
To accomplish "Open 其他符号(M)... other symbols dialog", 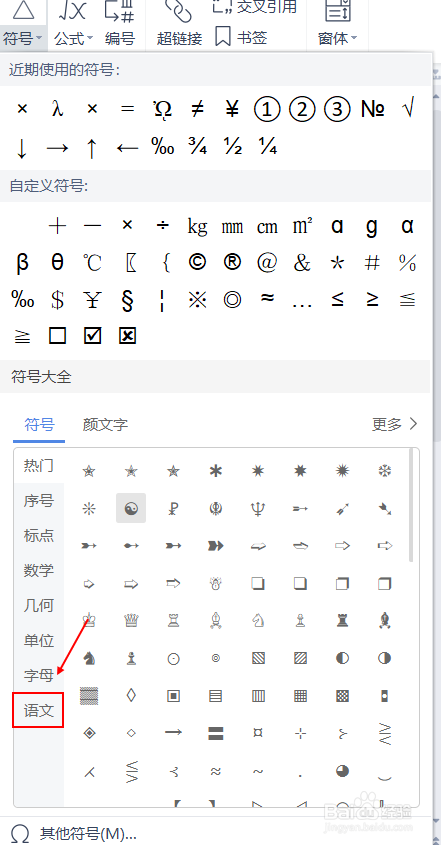I will click(73, 833).
